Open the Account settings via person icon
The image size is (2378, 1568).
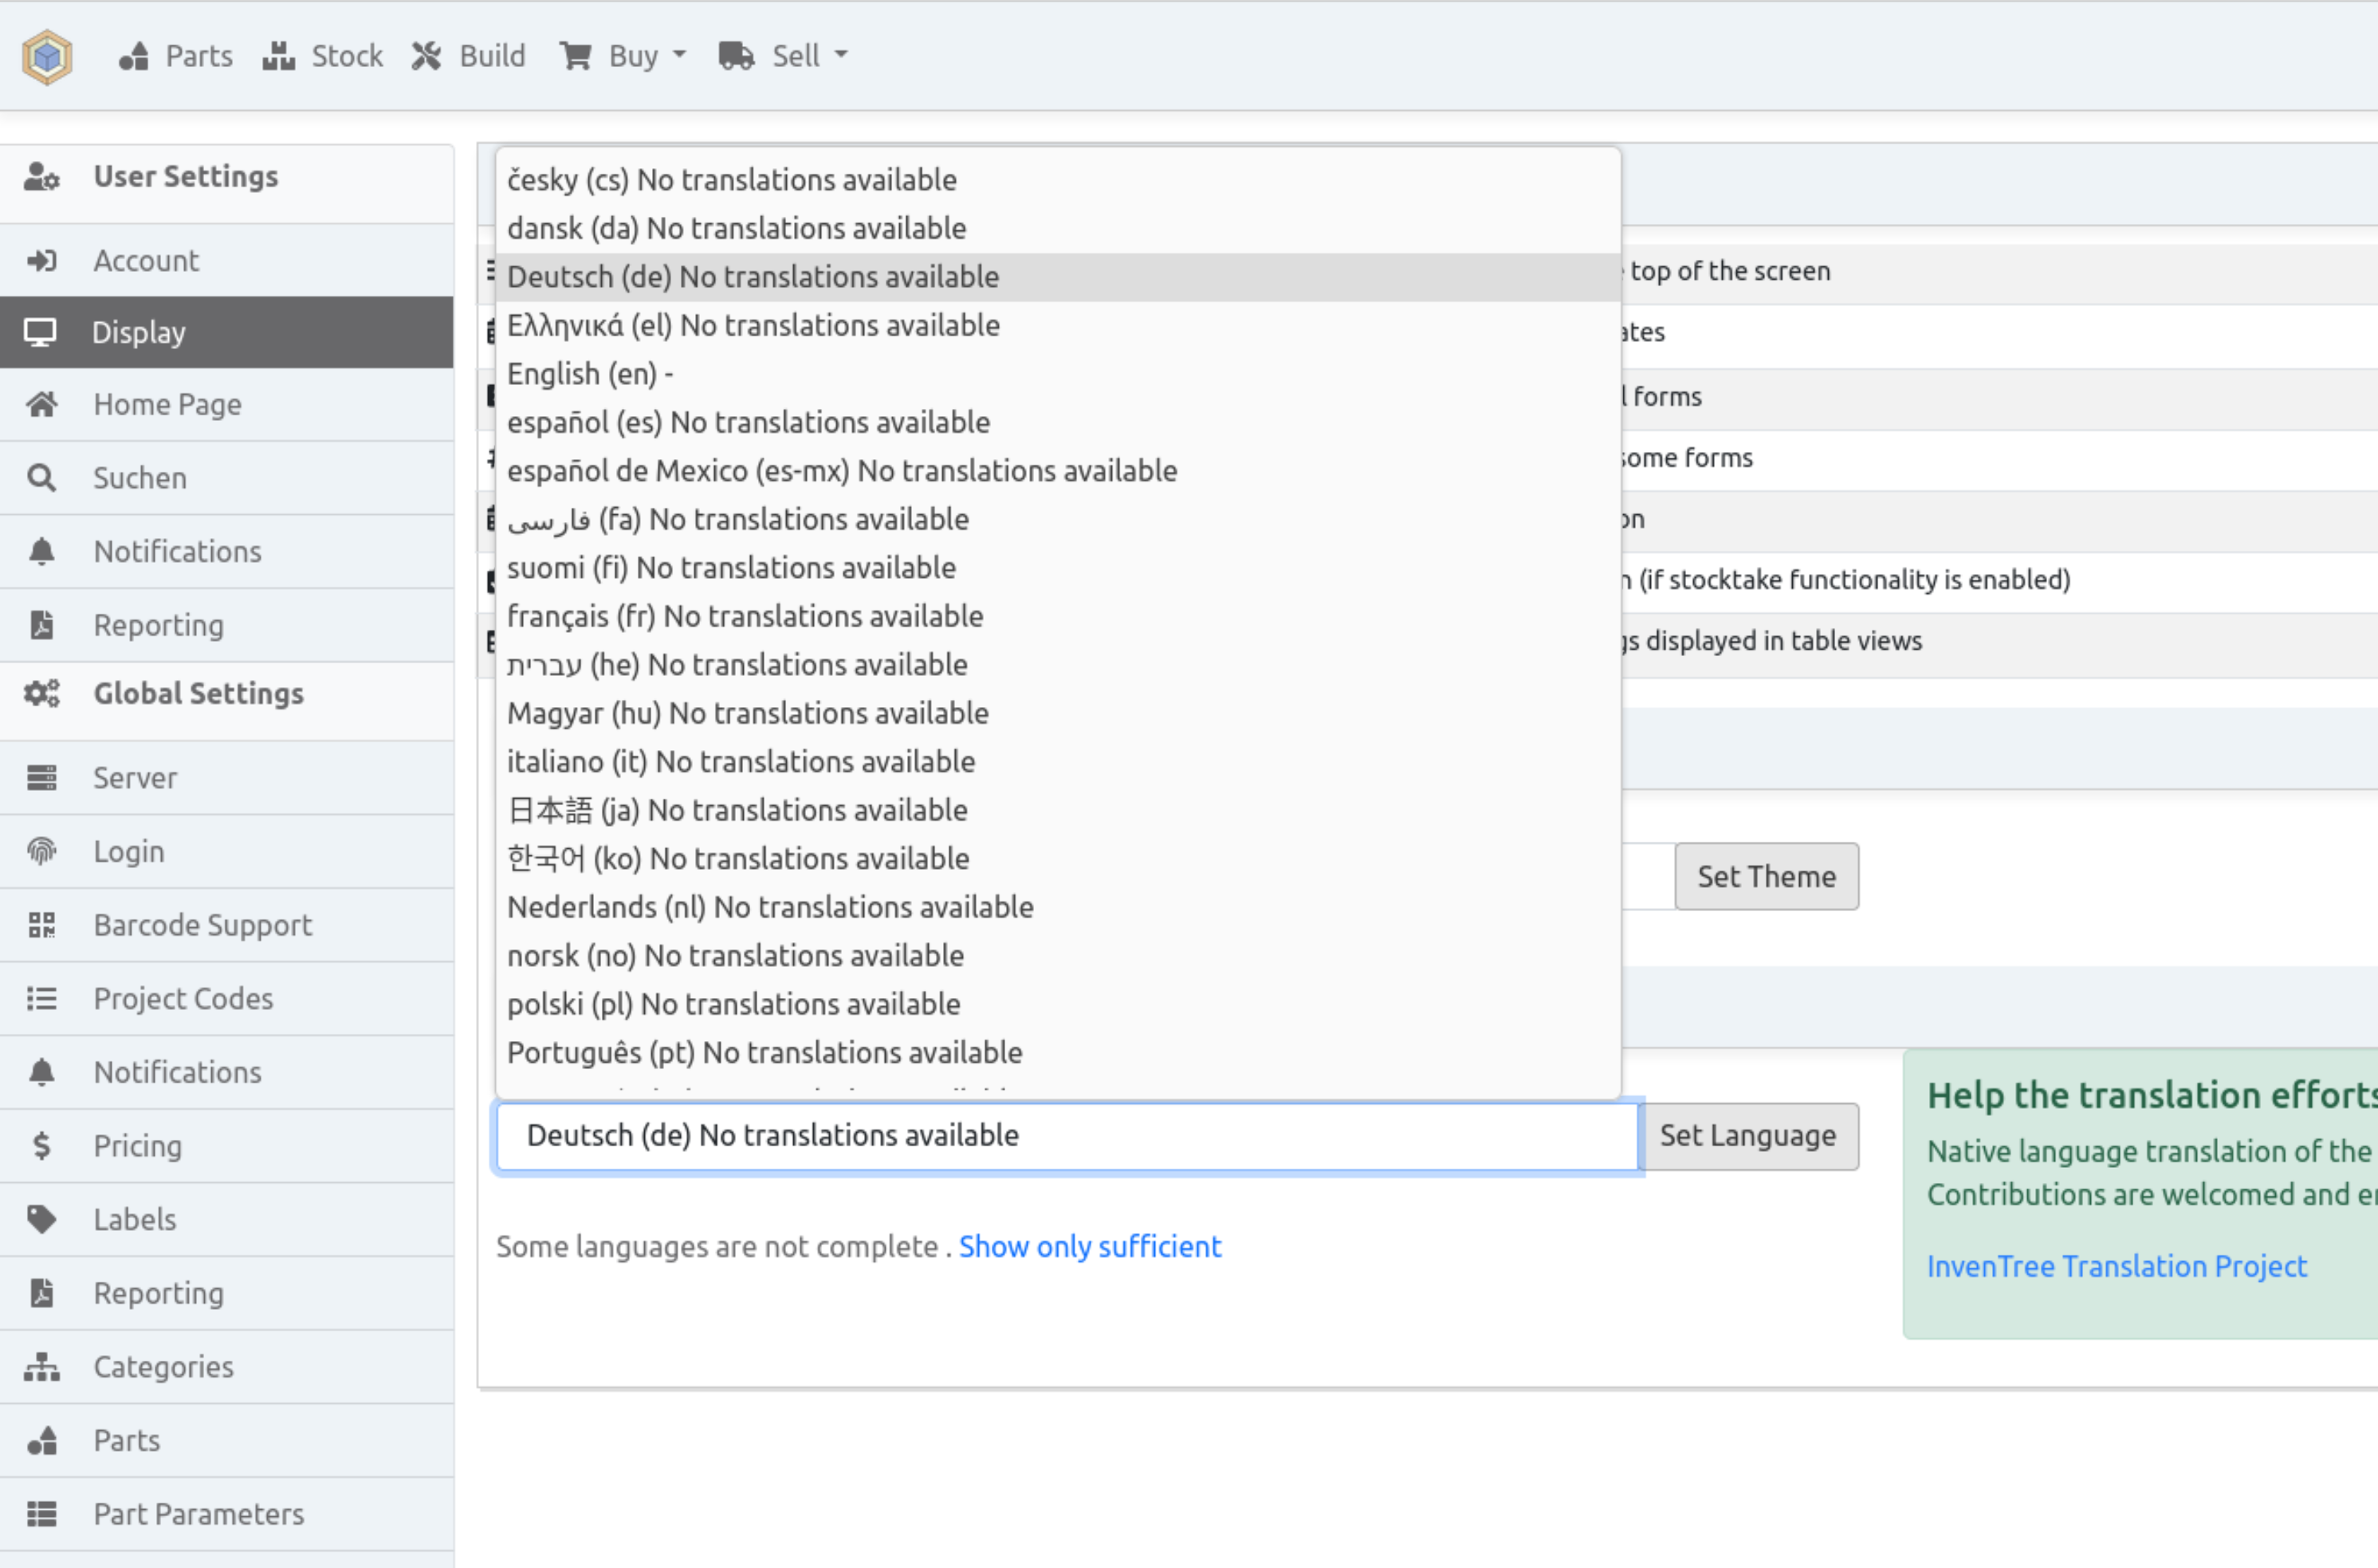pos(42,260)
